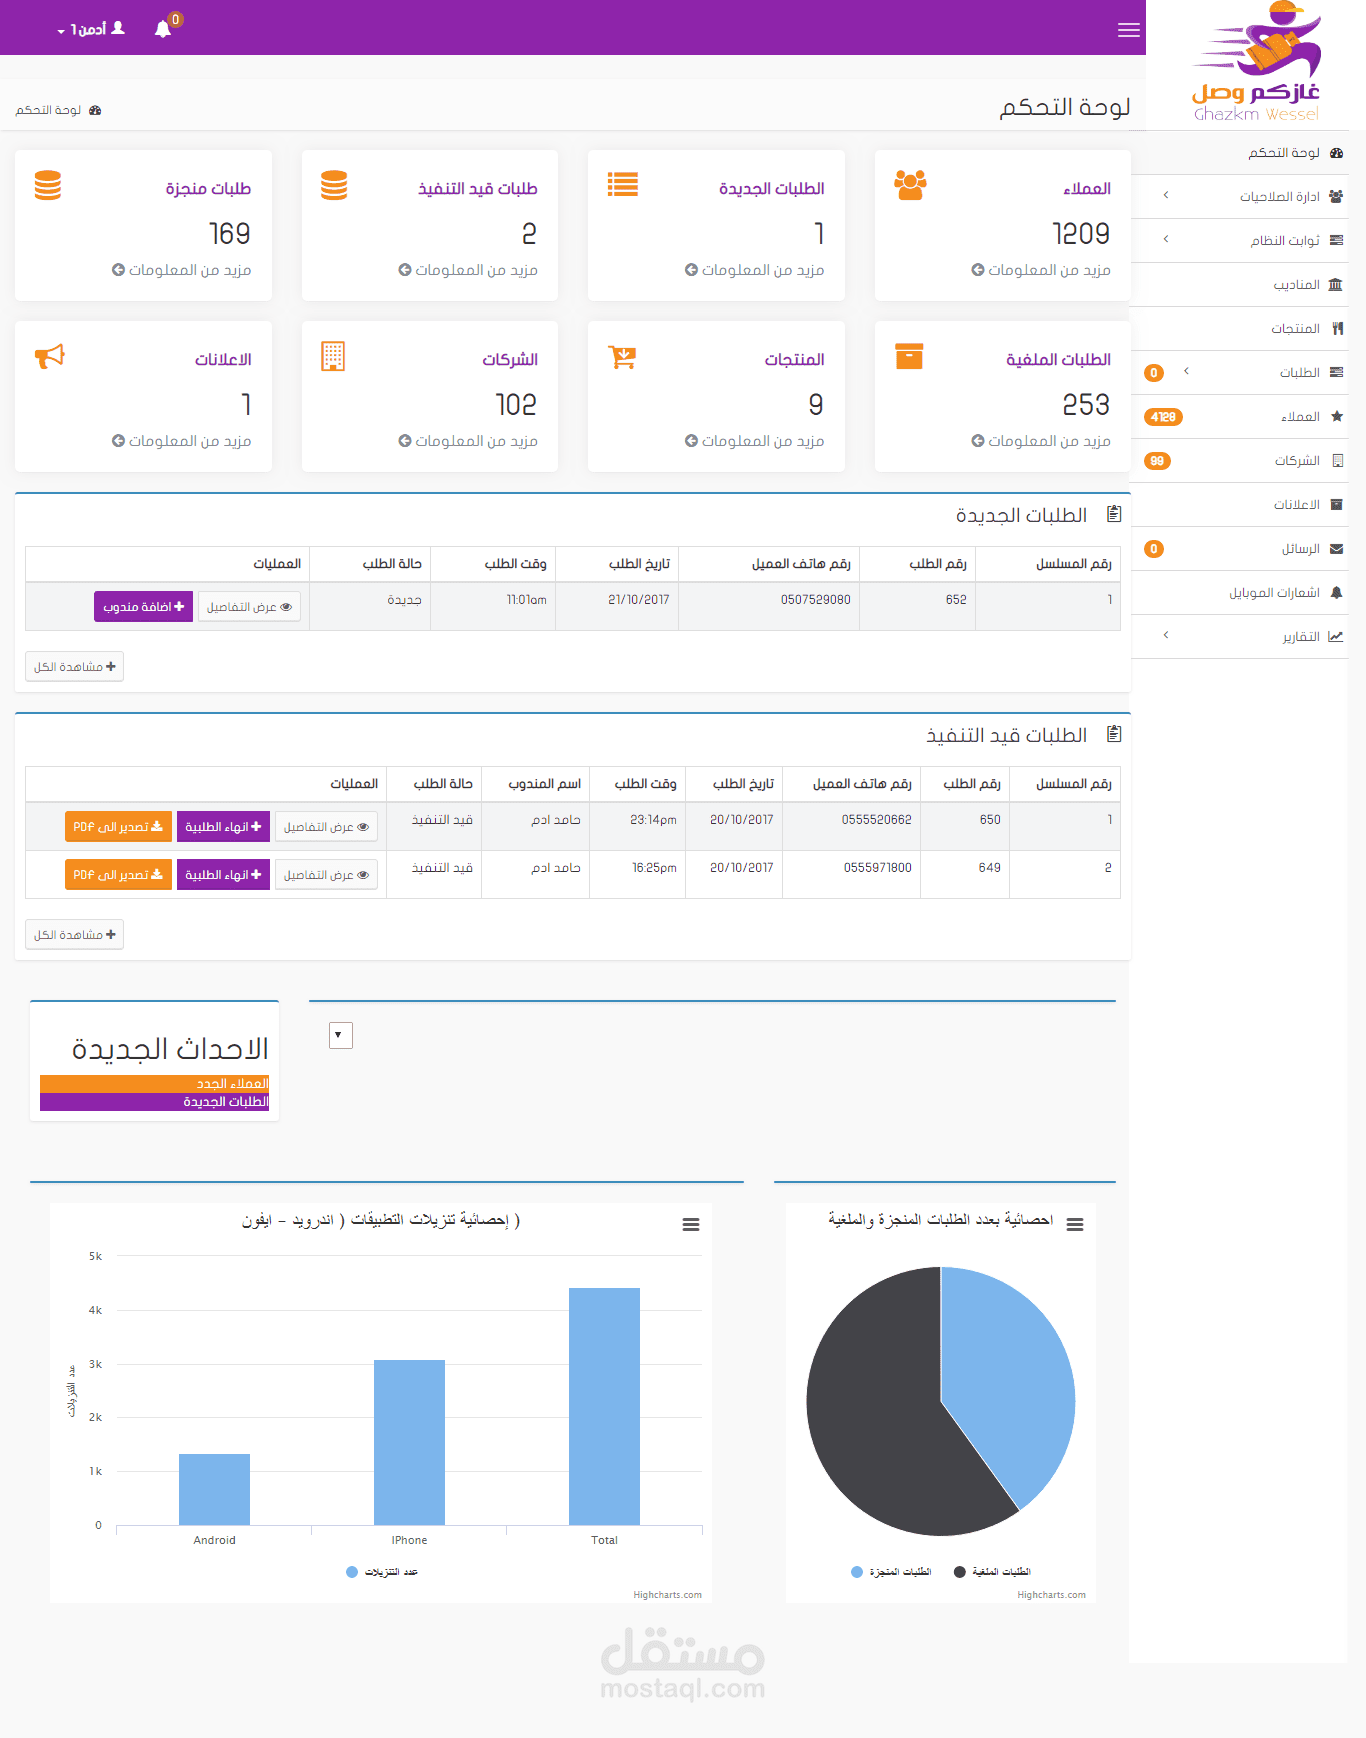Open the أدمن 1 user dropdown
The height and width of the screenshot is (1738, 1366).
pyautogui.click(x=91, y=29)
